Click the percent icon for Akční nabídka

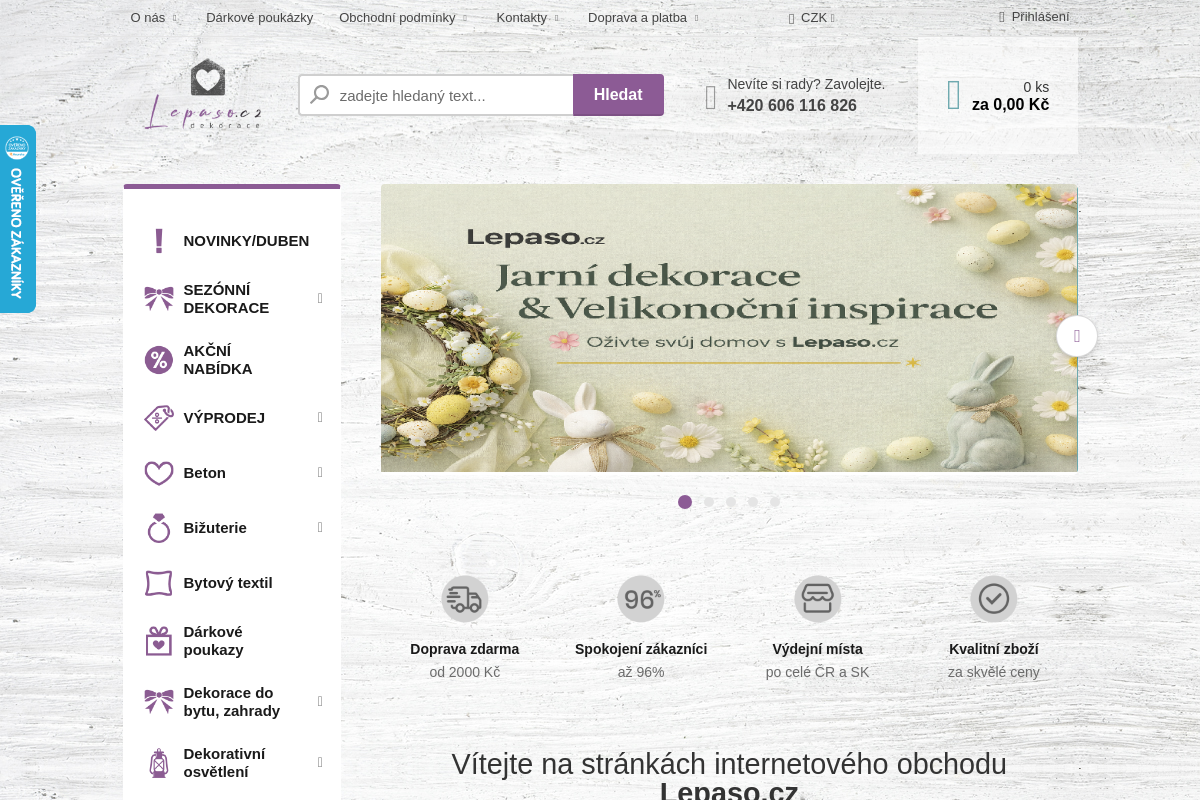click(159, 360)
